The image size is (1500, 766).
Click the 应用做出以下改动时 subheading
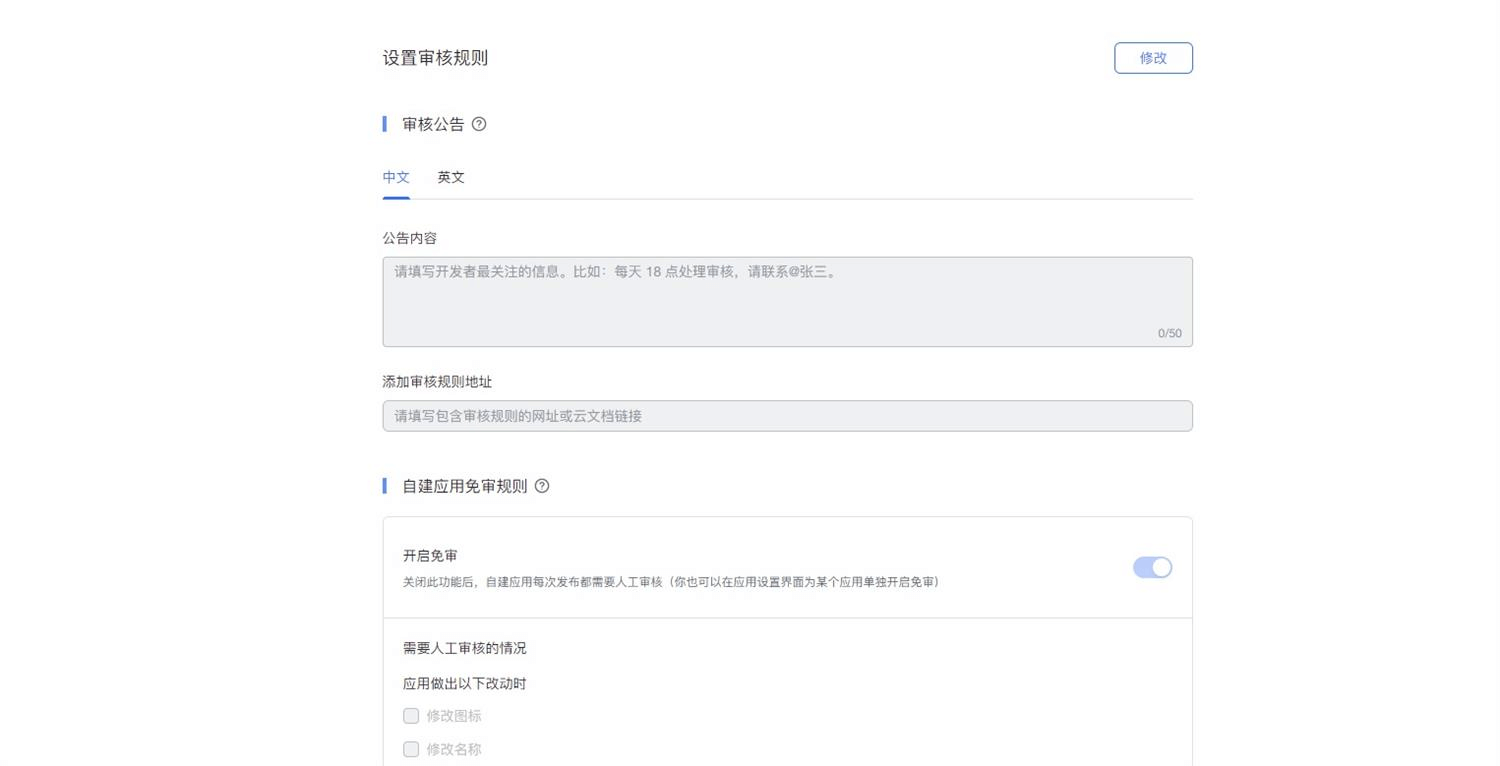coord(464,684)
